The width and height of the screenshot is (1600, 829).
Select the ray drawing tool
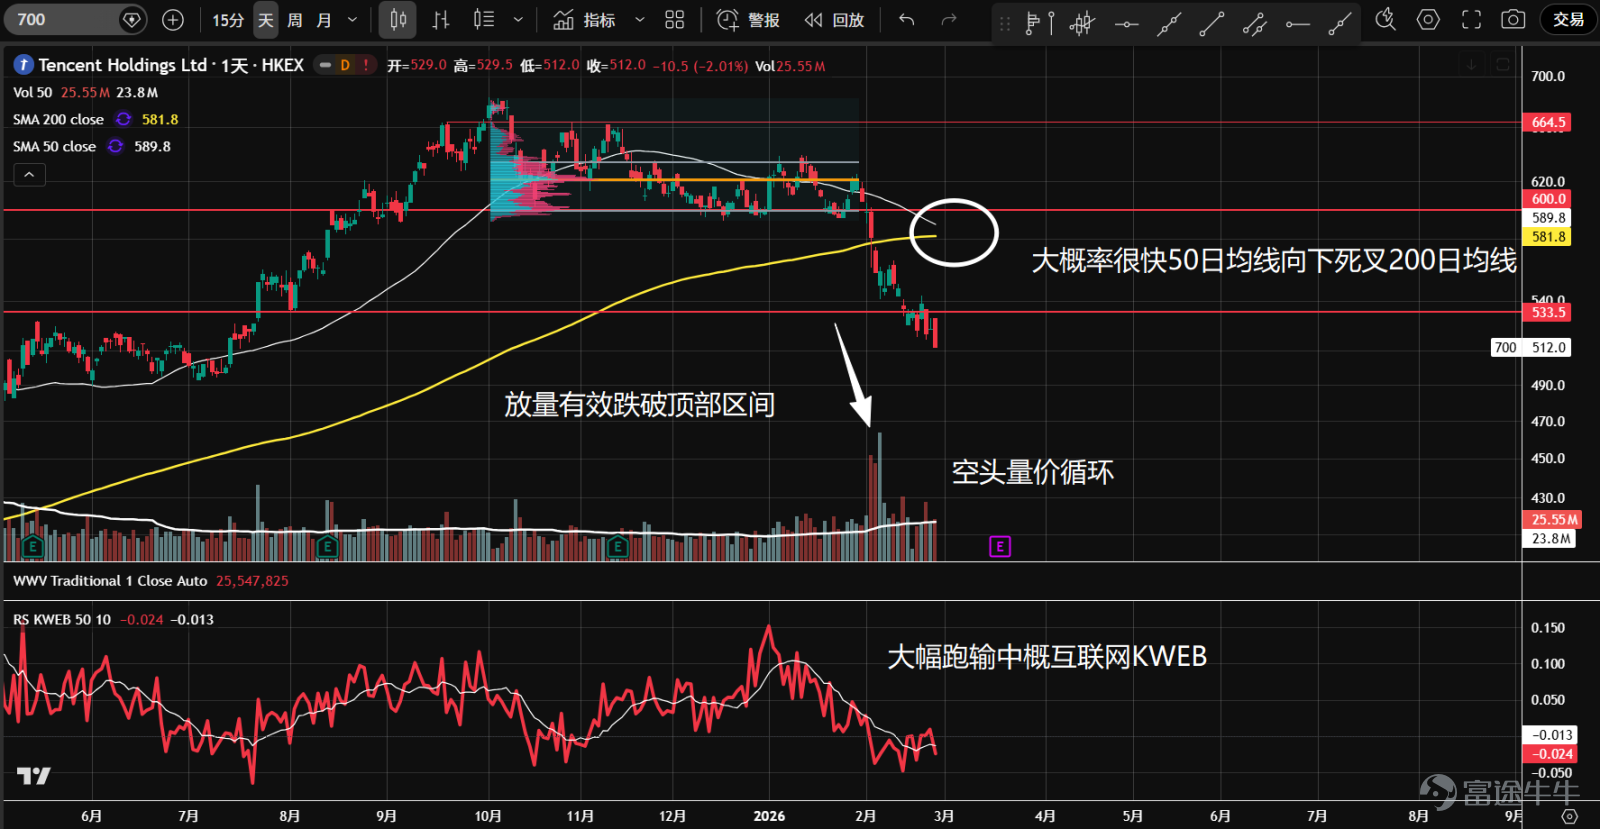[x=1340, y=22]
